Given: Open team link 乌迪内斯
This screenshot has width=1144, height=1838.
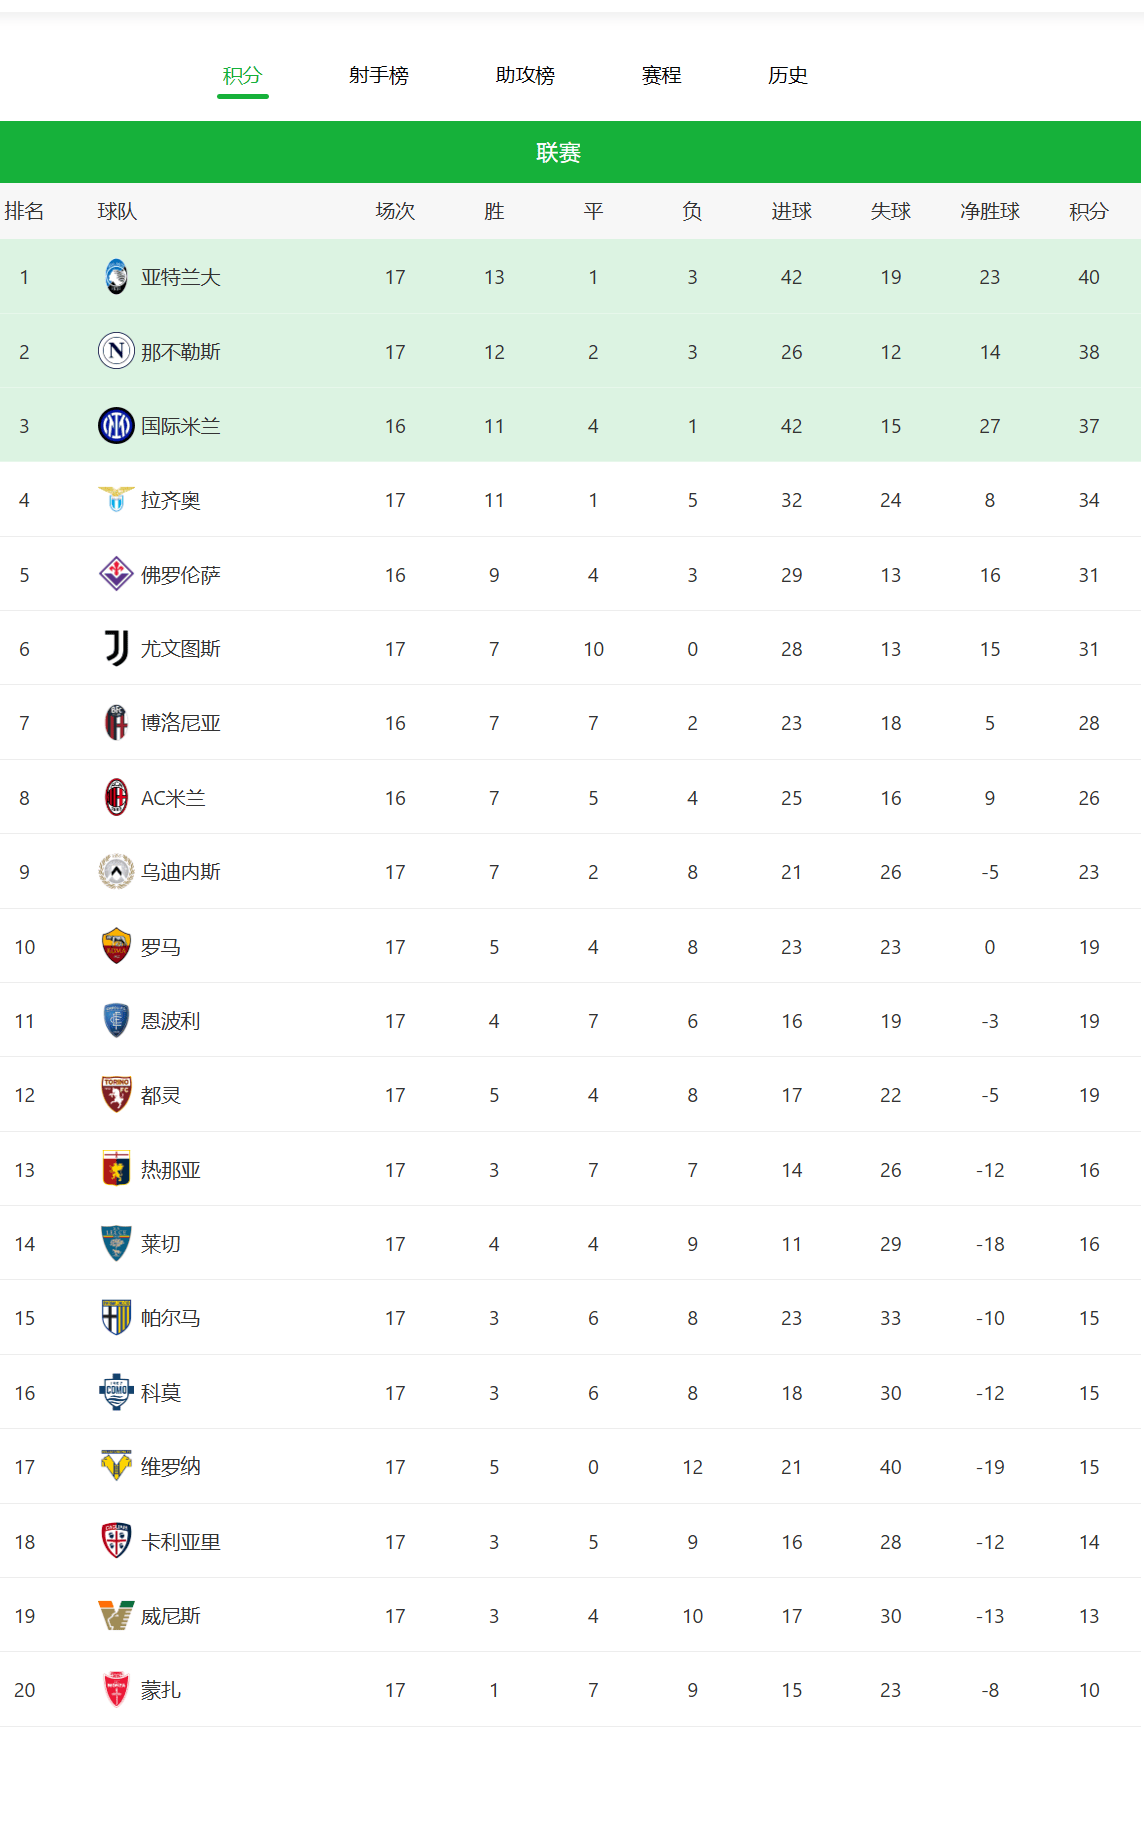Looking at the screenshot, I should (x=181, y=872).
